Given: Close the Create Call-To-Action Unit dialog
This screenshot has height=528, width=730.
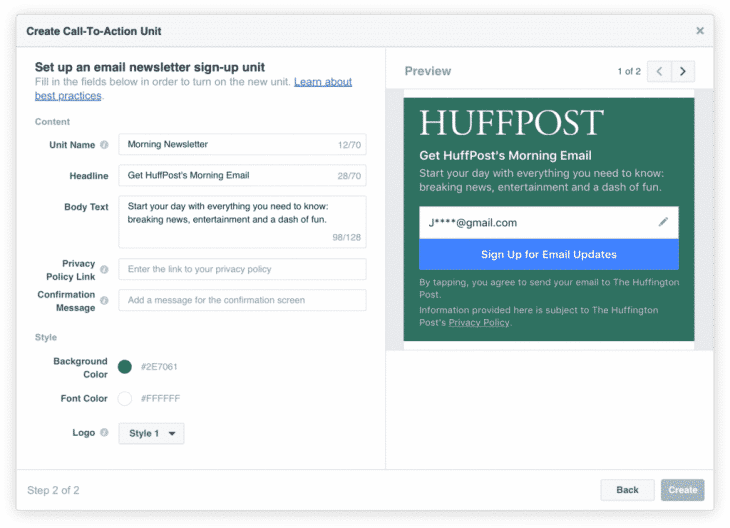Looking at the screenshot, I should point(699,31).
